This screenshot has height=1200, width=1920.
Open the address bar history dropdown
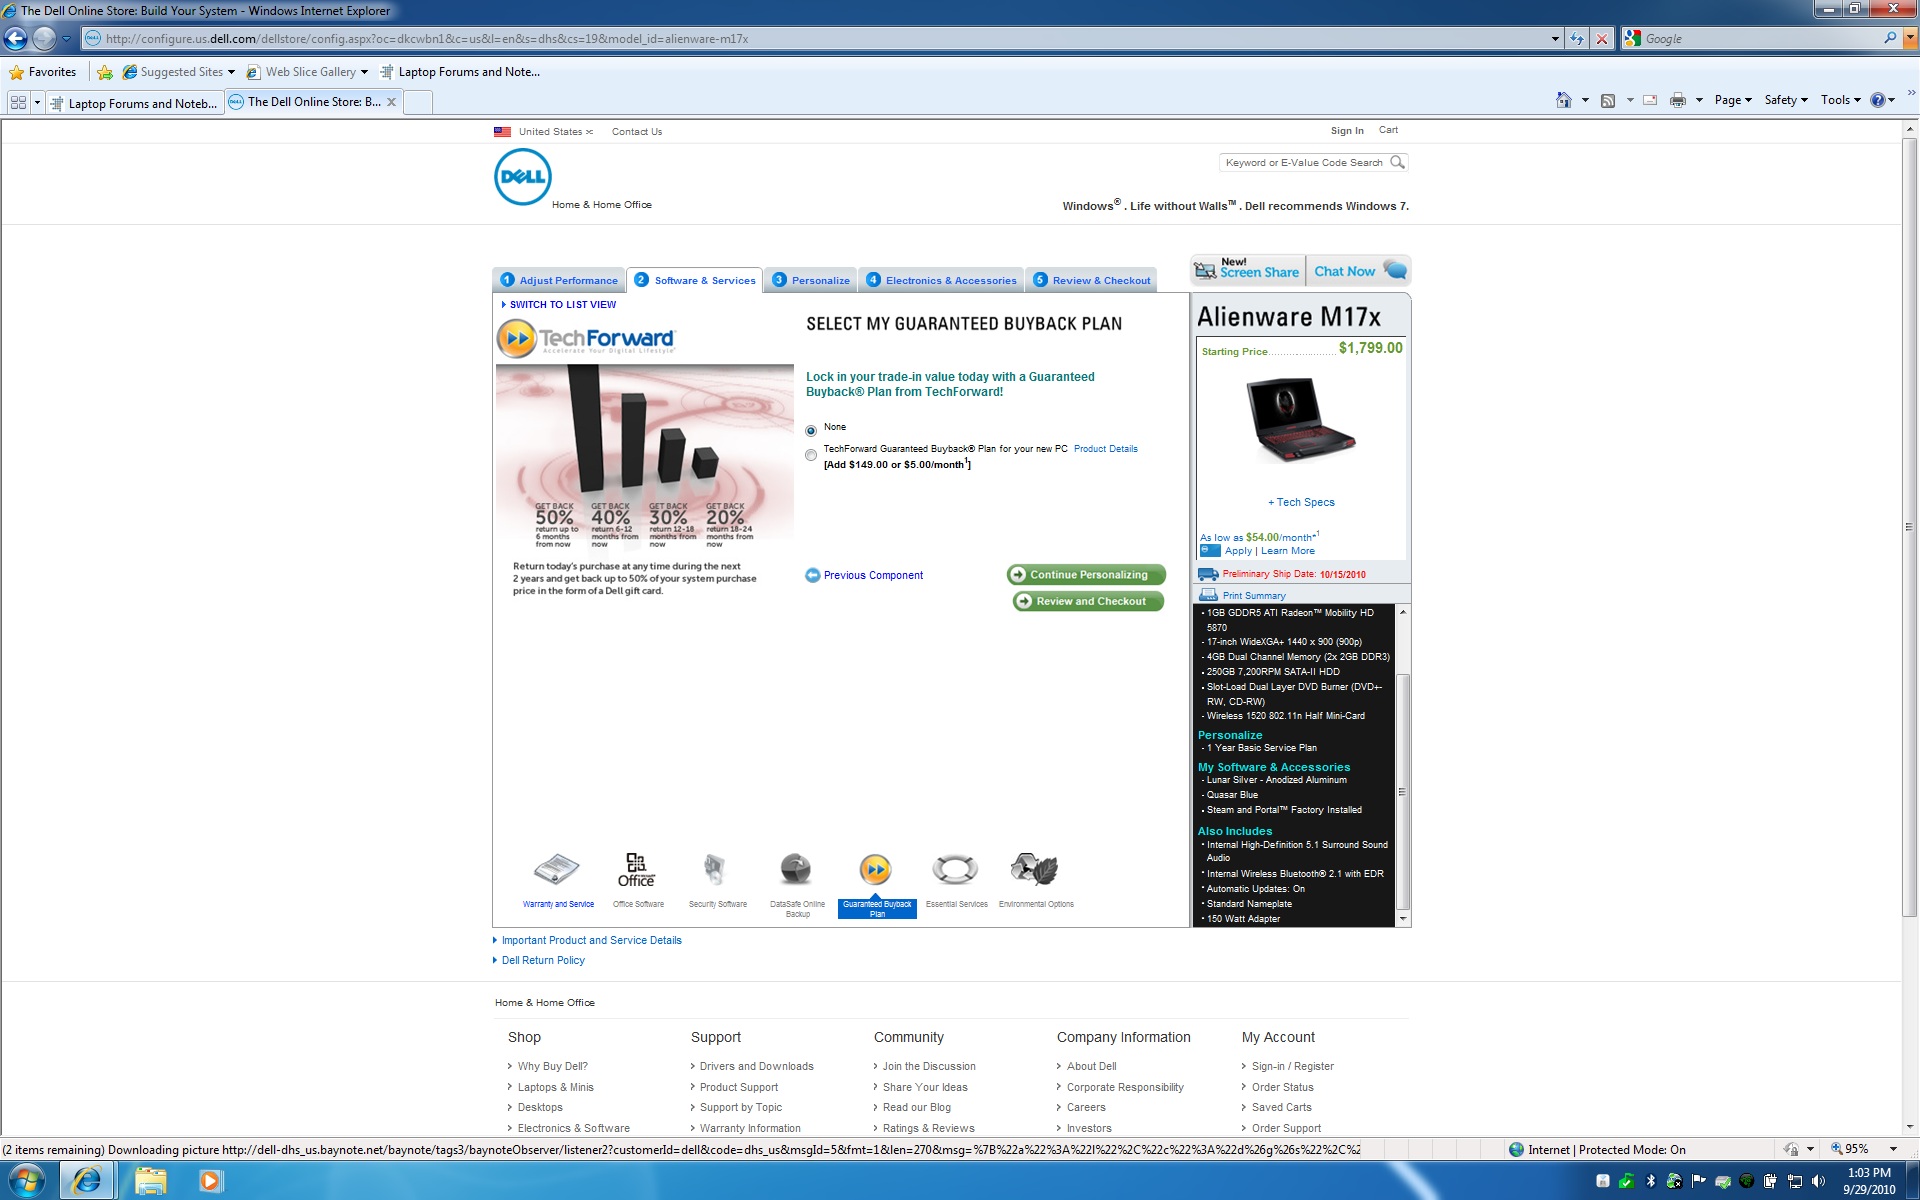[1555, 39]
